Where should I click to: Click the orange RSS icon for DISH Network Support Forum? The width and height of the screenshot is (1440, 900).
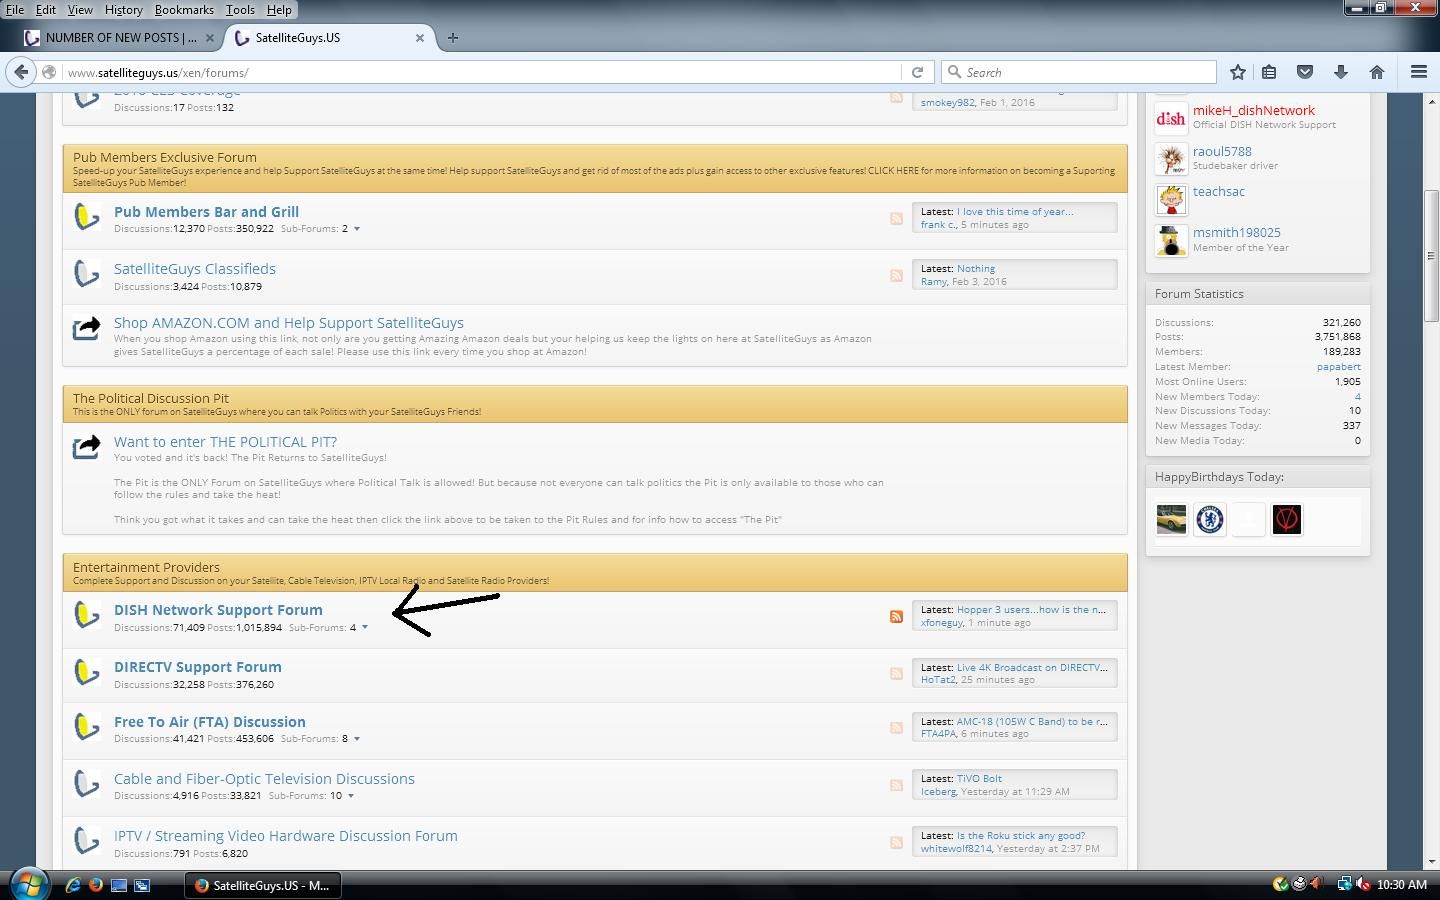896,616
